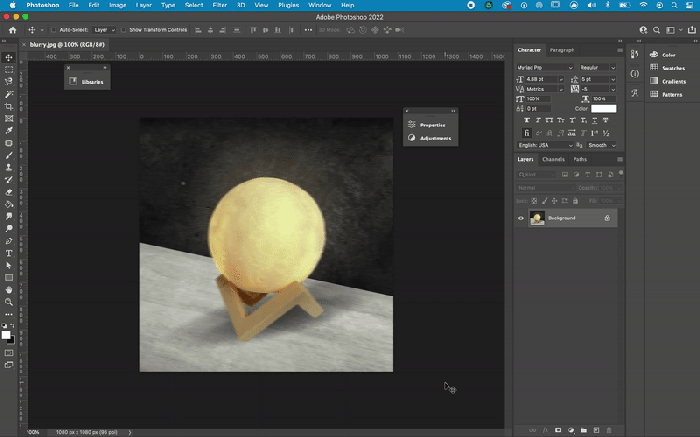Toggle standard ligatures fi button
700x437 pixels.
(x=527, y=133)
